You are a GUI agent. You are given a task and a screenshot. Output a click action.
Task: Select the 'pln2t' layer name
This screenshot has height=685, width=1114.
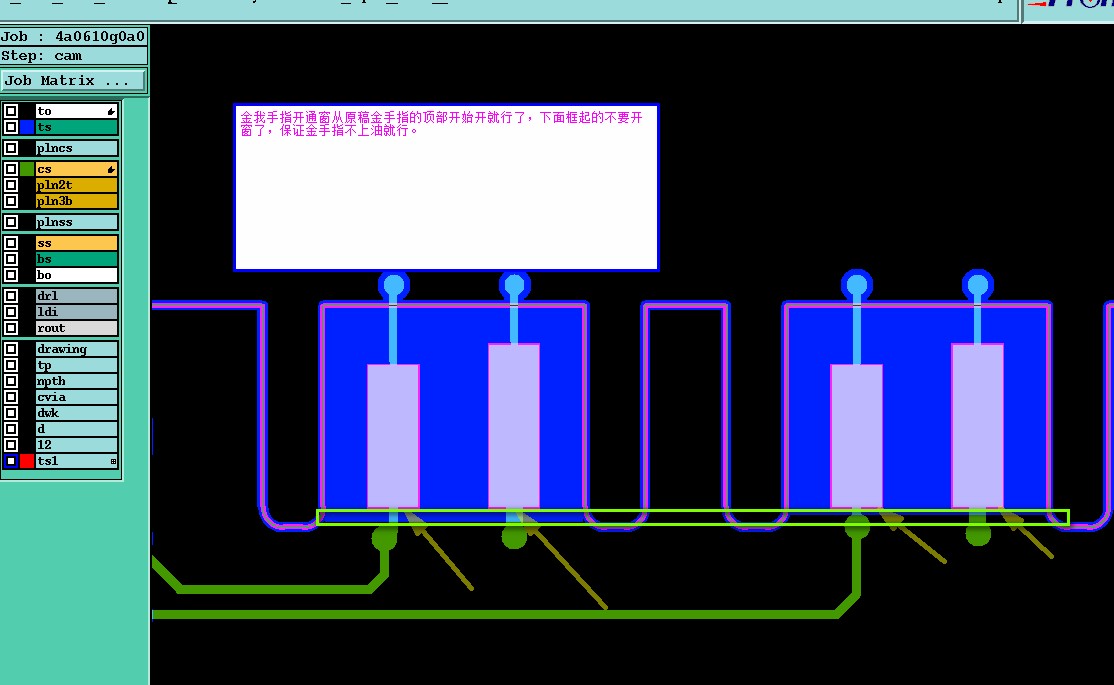(77, 185)
